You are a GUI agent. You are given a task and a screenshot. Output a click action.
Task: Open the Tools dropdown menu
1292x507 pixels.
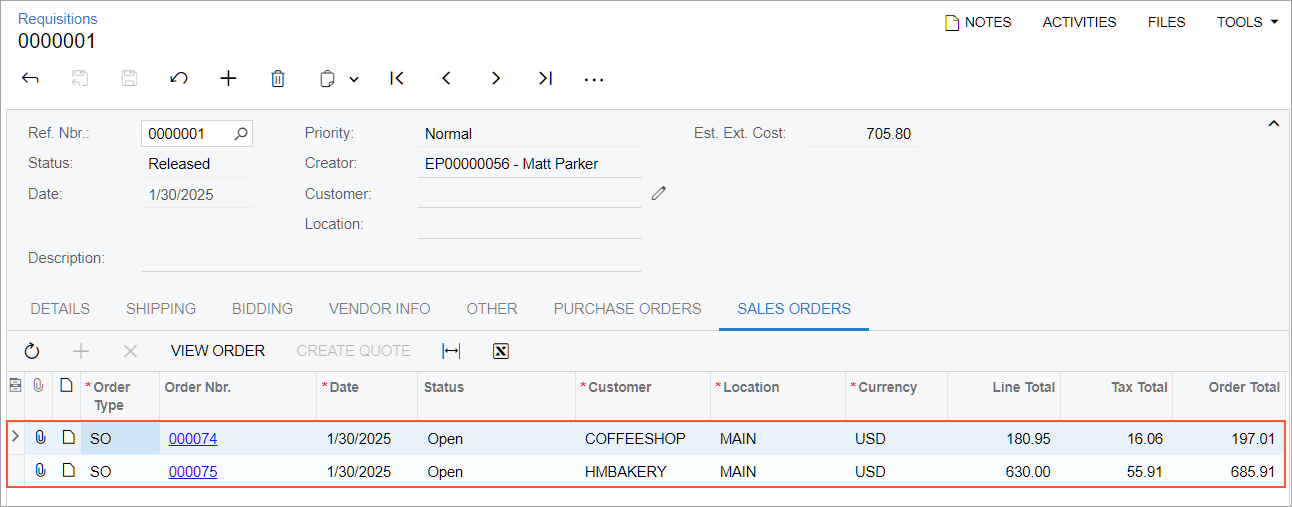coord(1247,22)
